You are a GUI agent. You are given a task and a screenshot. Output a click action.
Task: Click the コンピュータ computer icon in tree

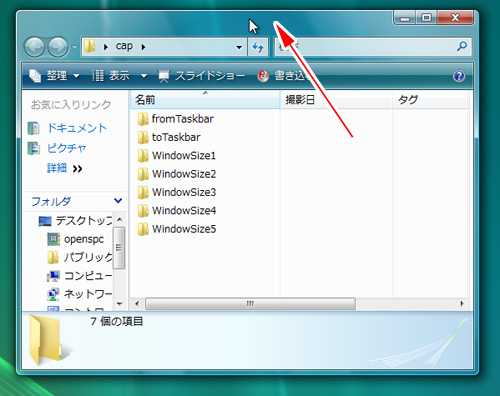pos(53,276)
